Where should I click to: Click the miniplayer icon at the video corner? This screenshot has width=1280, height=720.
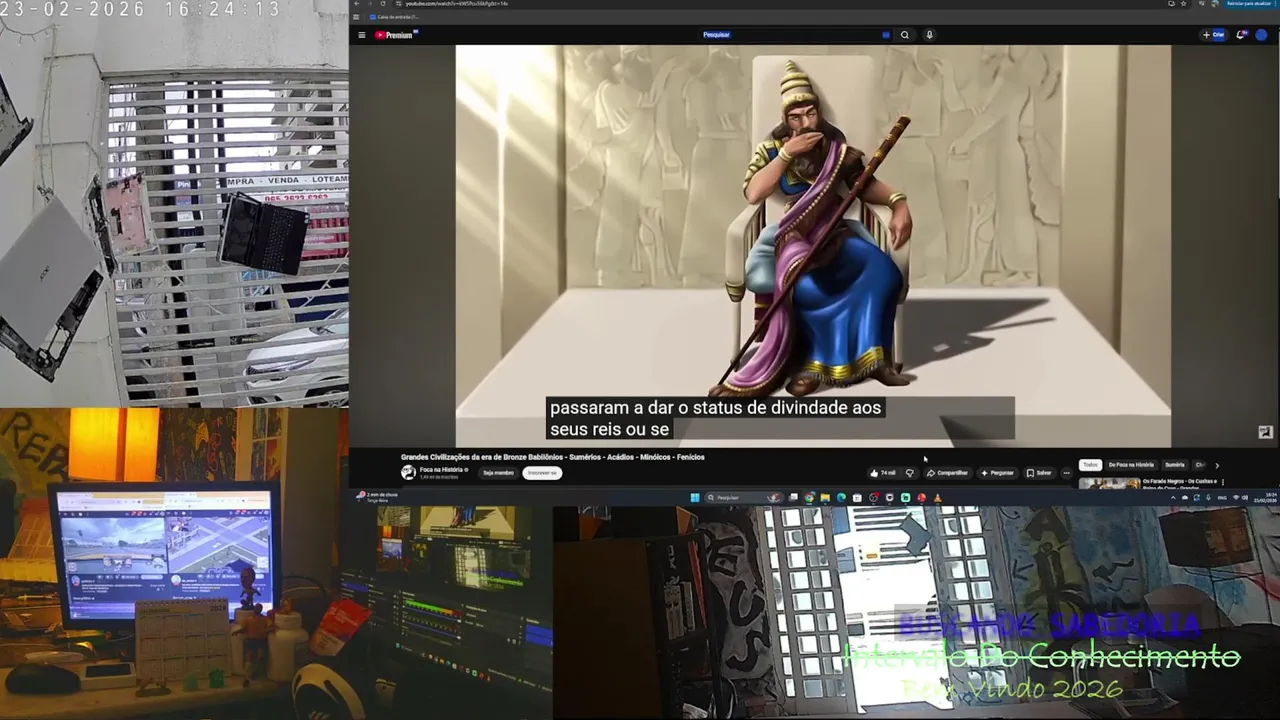[x=1265, y=432]
